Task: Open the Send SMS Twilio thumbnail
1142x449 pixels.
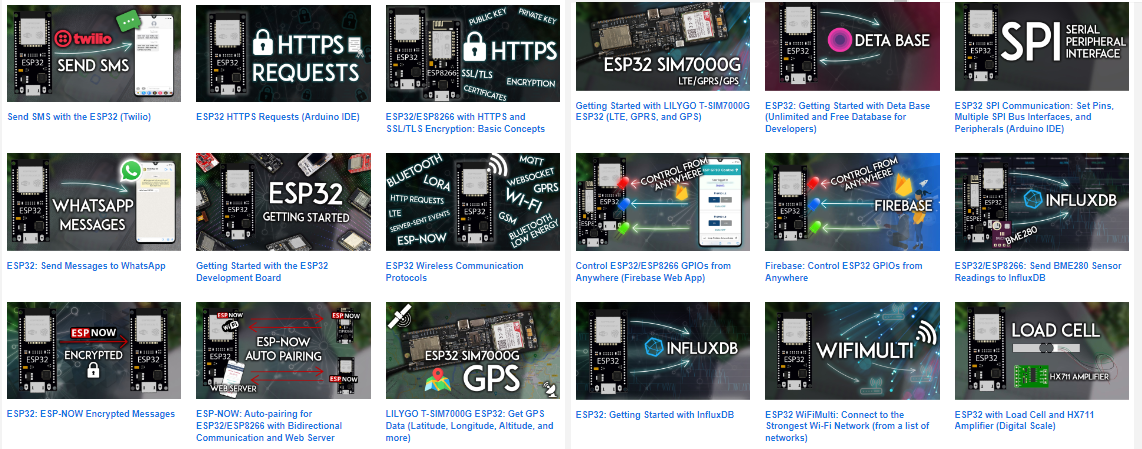Action: (94, 53)
